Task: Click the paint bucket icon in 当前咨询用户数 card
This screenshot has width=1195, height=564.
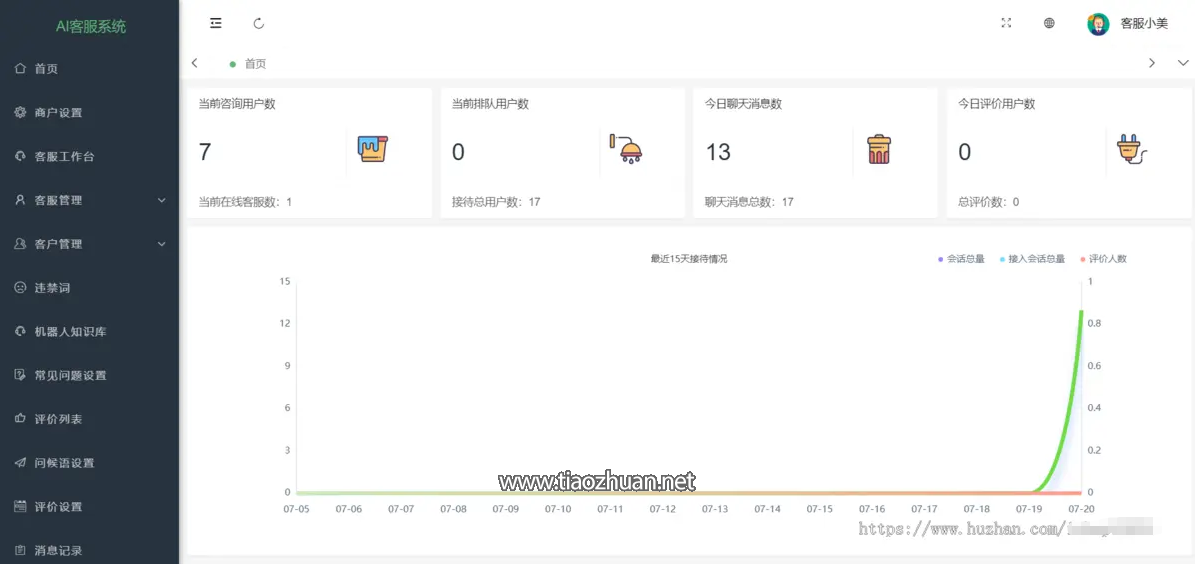Action: click(x=373, y=149)
